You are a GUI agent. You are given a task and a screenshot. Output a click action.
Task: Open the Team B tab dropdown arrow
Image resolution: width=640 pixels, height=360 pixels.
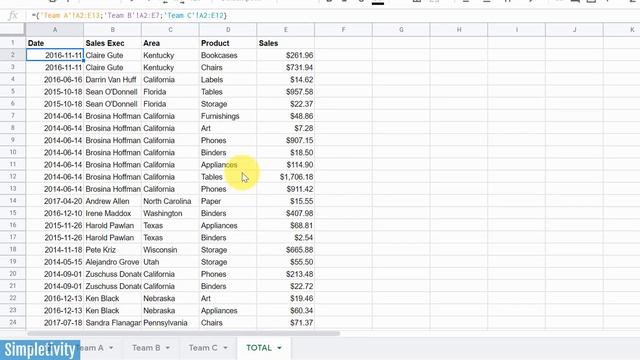[x=167, y=348]
